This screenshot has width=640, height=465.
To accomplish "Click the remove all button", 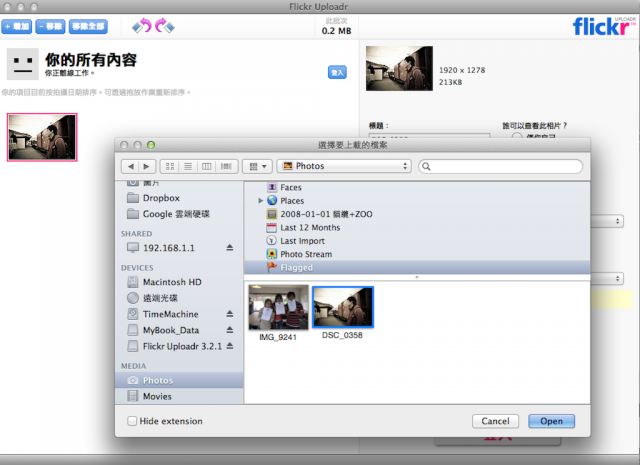I will pos(88,27).
